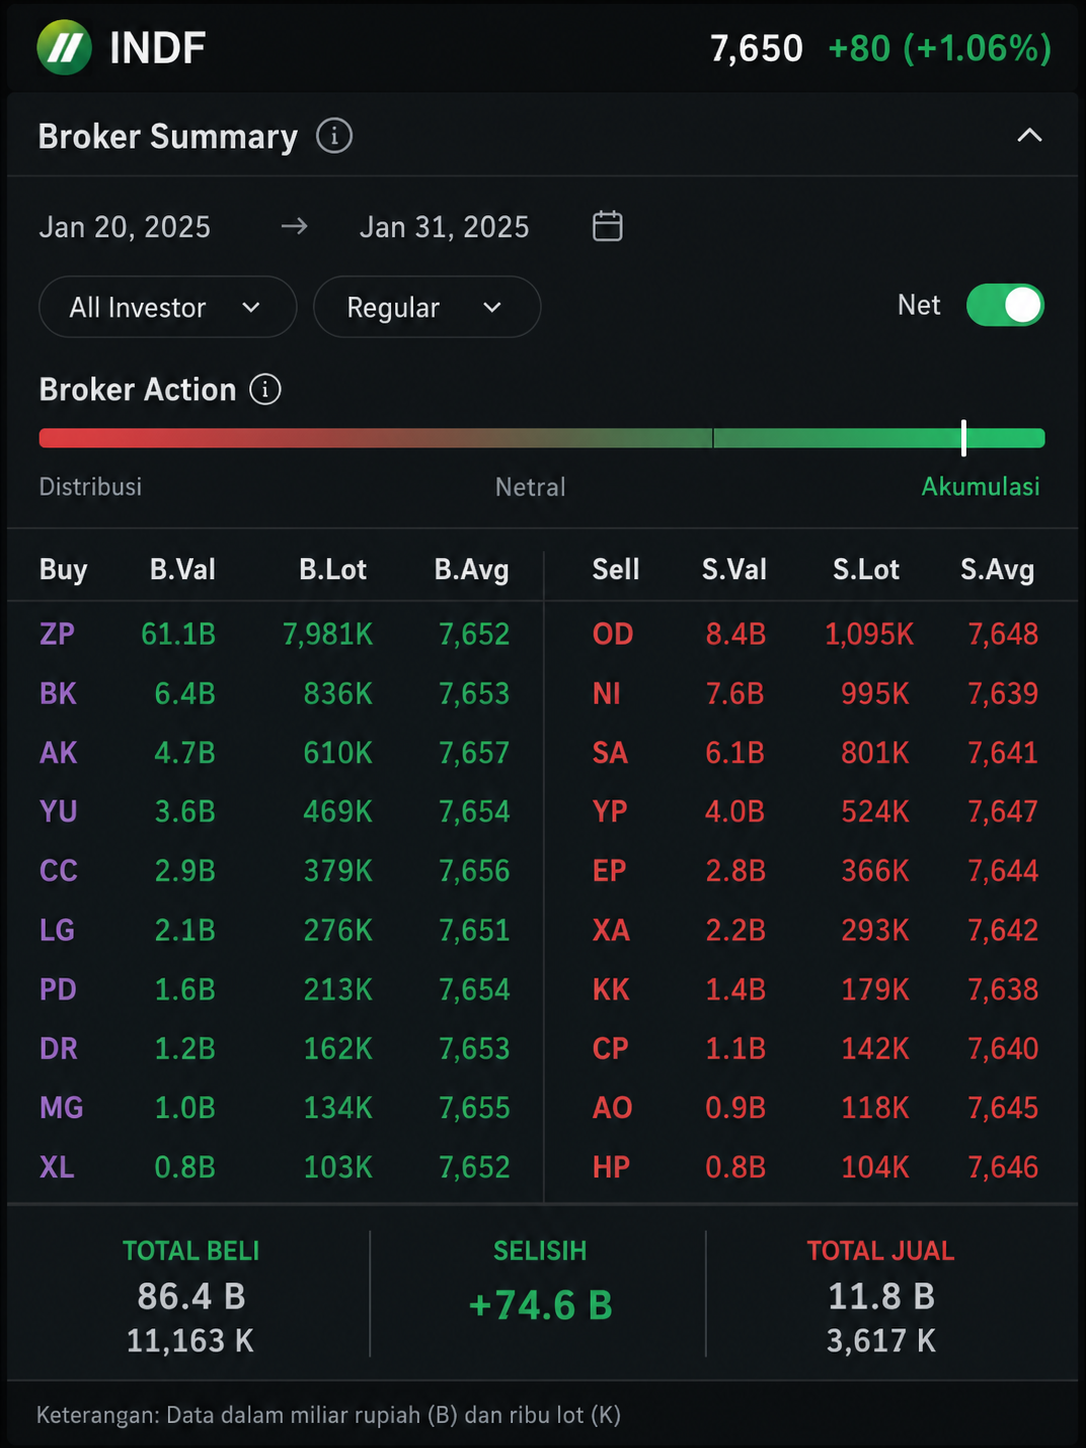The image size is (1086, 1448).
Task: Sort by B.Val column header
Action: click(183, 569)
